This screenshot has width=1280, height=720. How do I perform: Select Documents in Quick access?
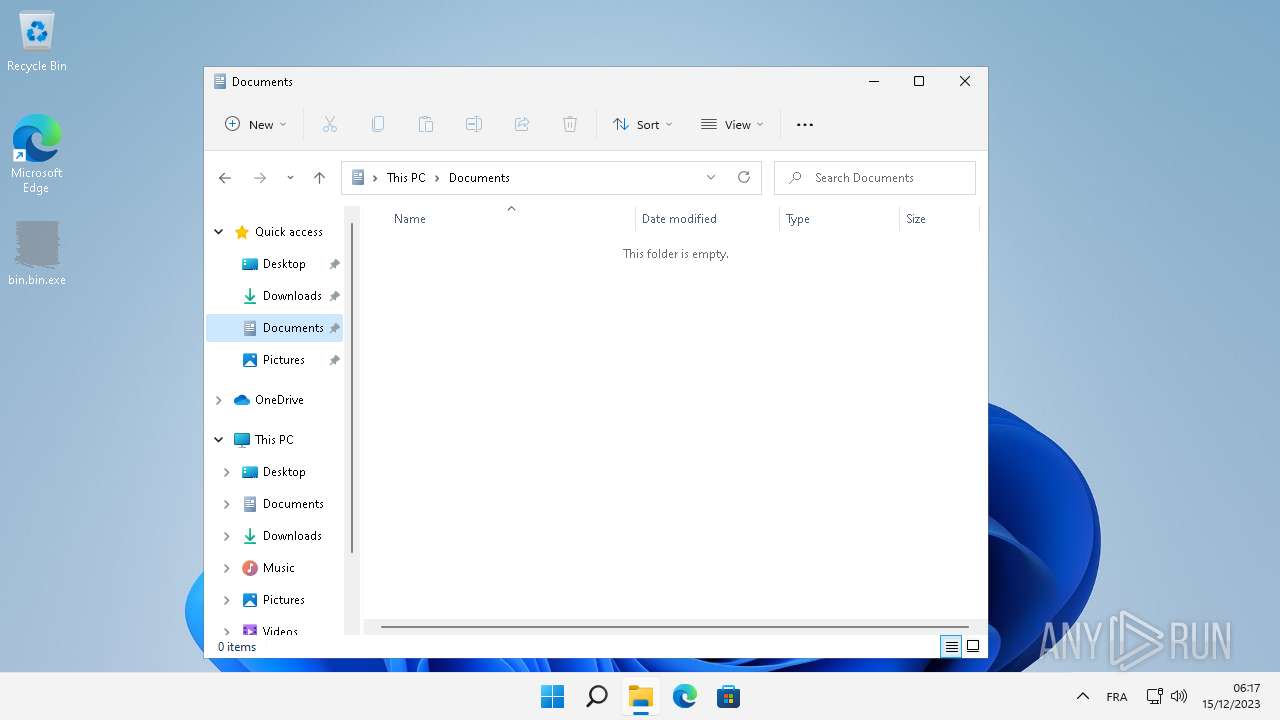pyautogui.click(x=275, y=328)
